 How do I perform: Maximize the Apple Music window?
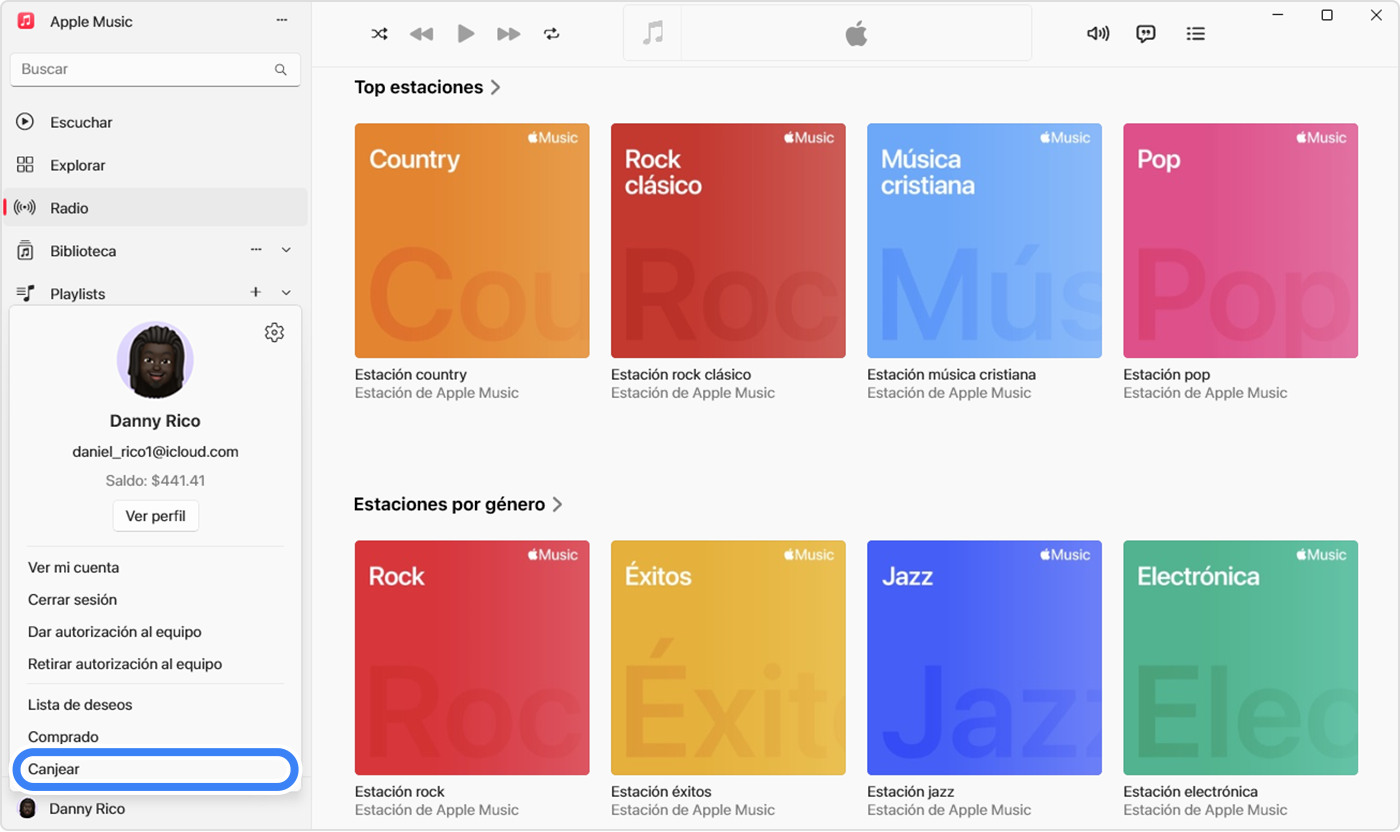pyautogui.click(x=1327, y=15)
